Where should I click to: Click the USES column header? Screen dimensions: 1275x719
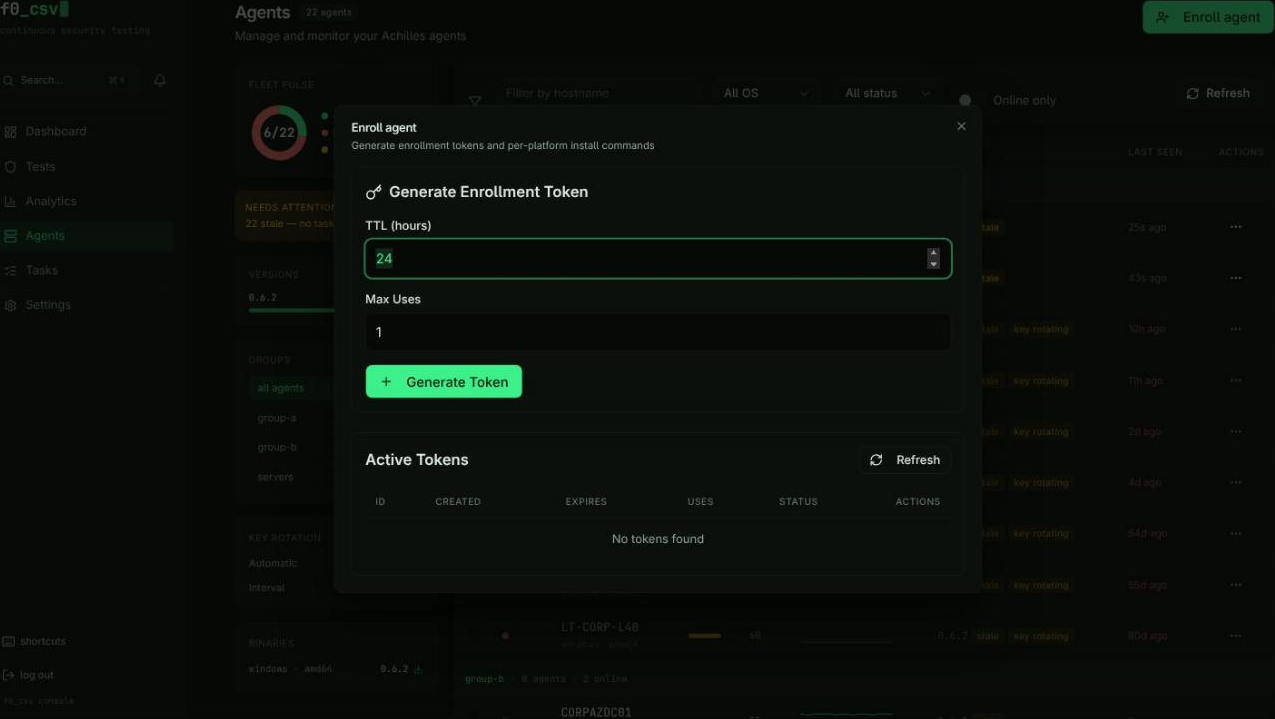click(x=700, y=502)
